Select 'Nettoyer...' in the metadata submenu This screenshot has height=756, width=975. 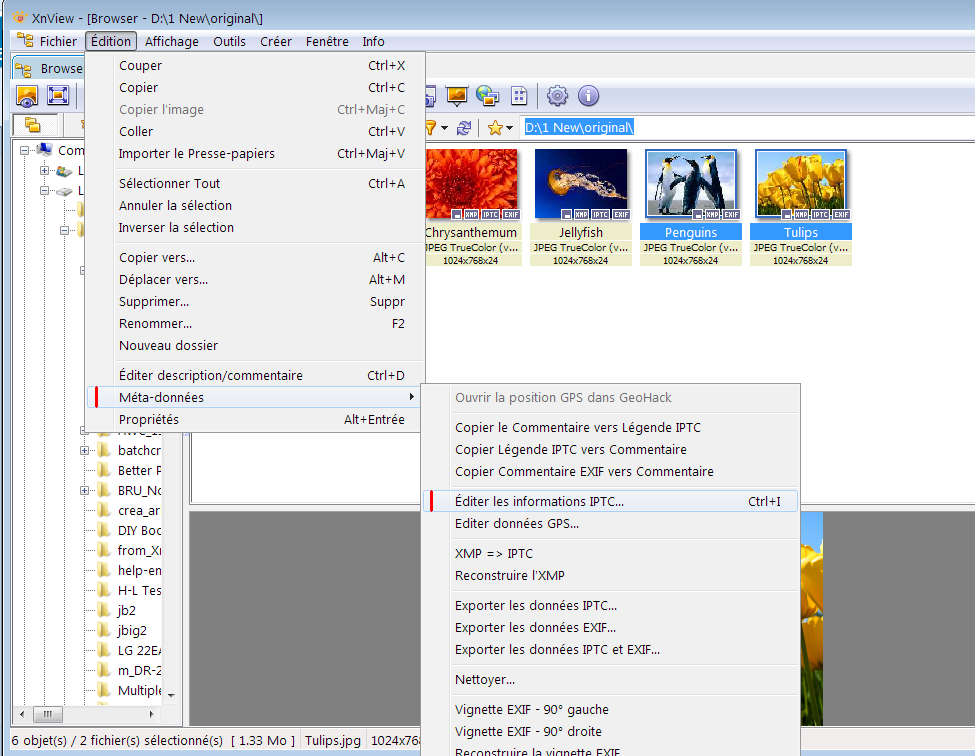[x=485, y=680]
